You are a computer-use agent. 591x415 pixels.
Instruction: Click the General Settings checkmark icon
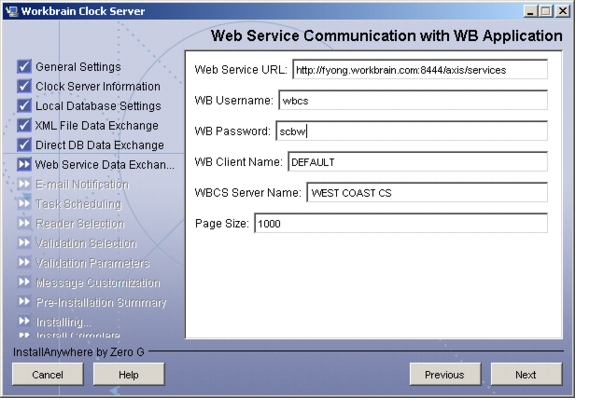coord(24,66)
